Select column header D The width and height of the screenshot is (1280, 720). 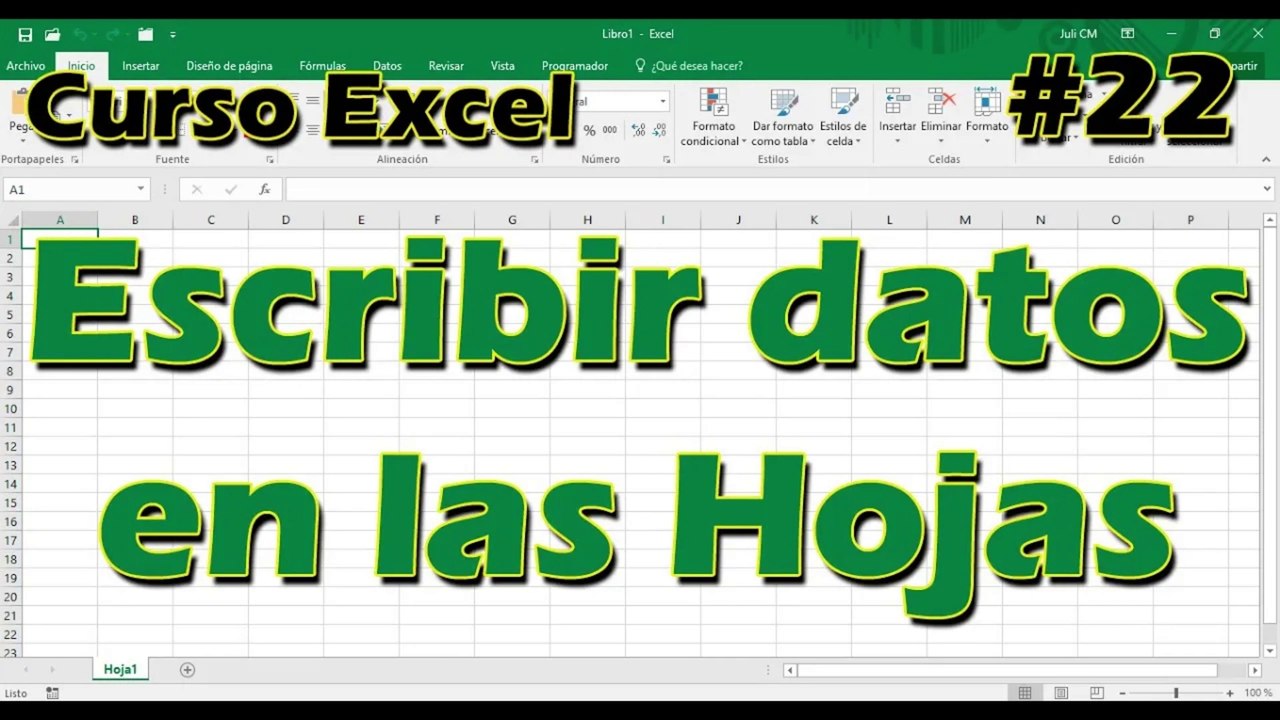point(286,220)
